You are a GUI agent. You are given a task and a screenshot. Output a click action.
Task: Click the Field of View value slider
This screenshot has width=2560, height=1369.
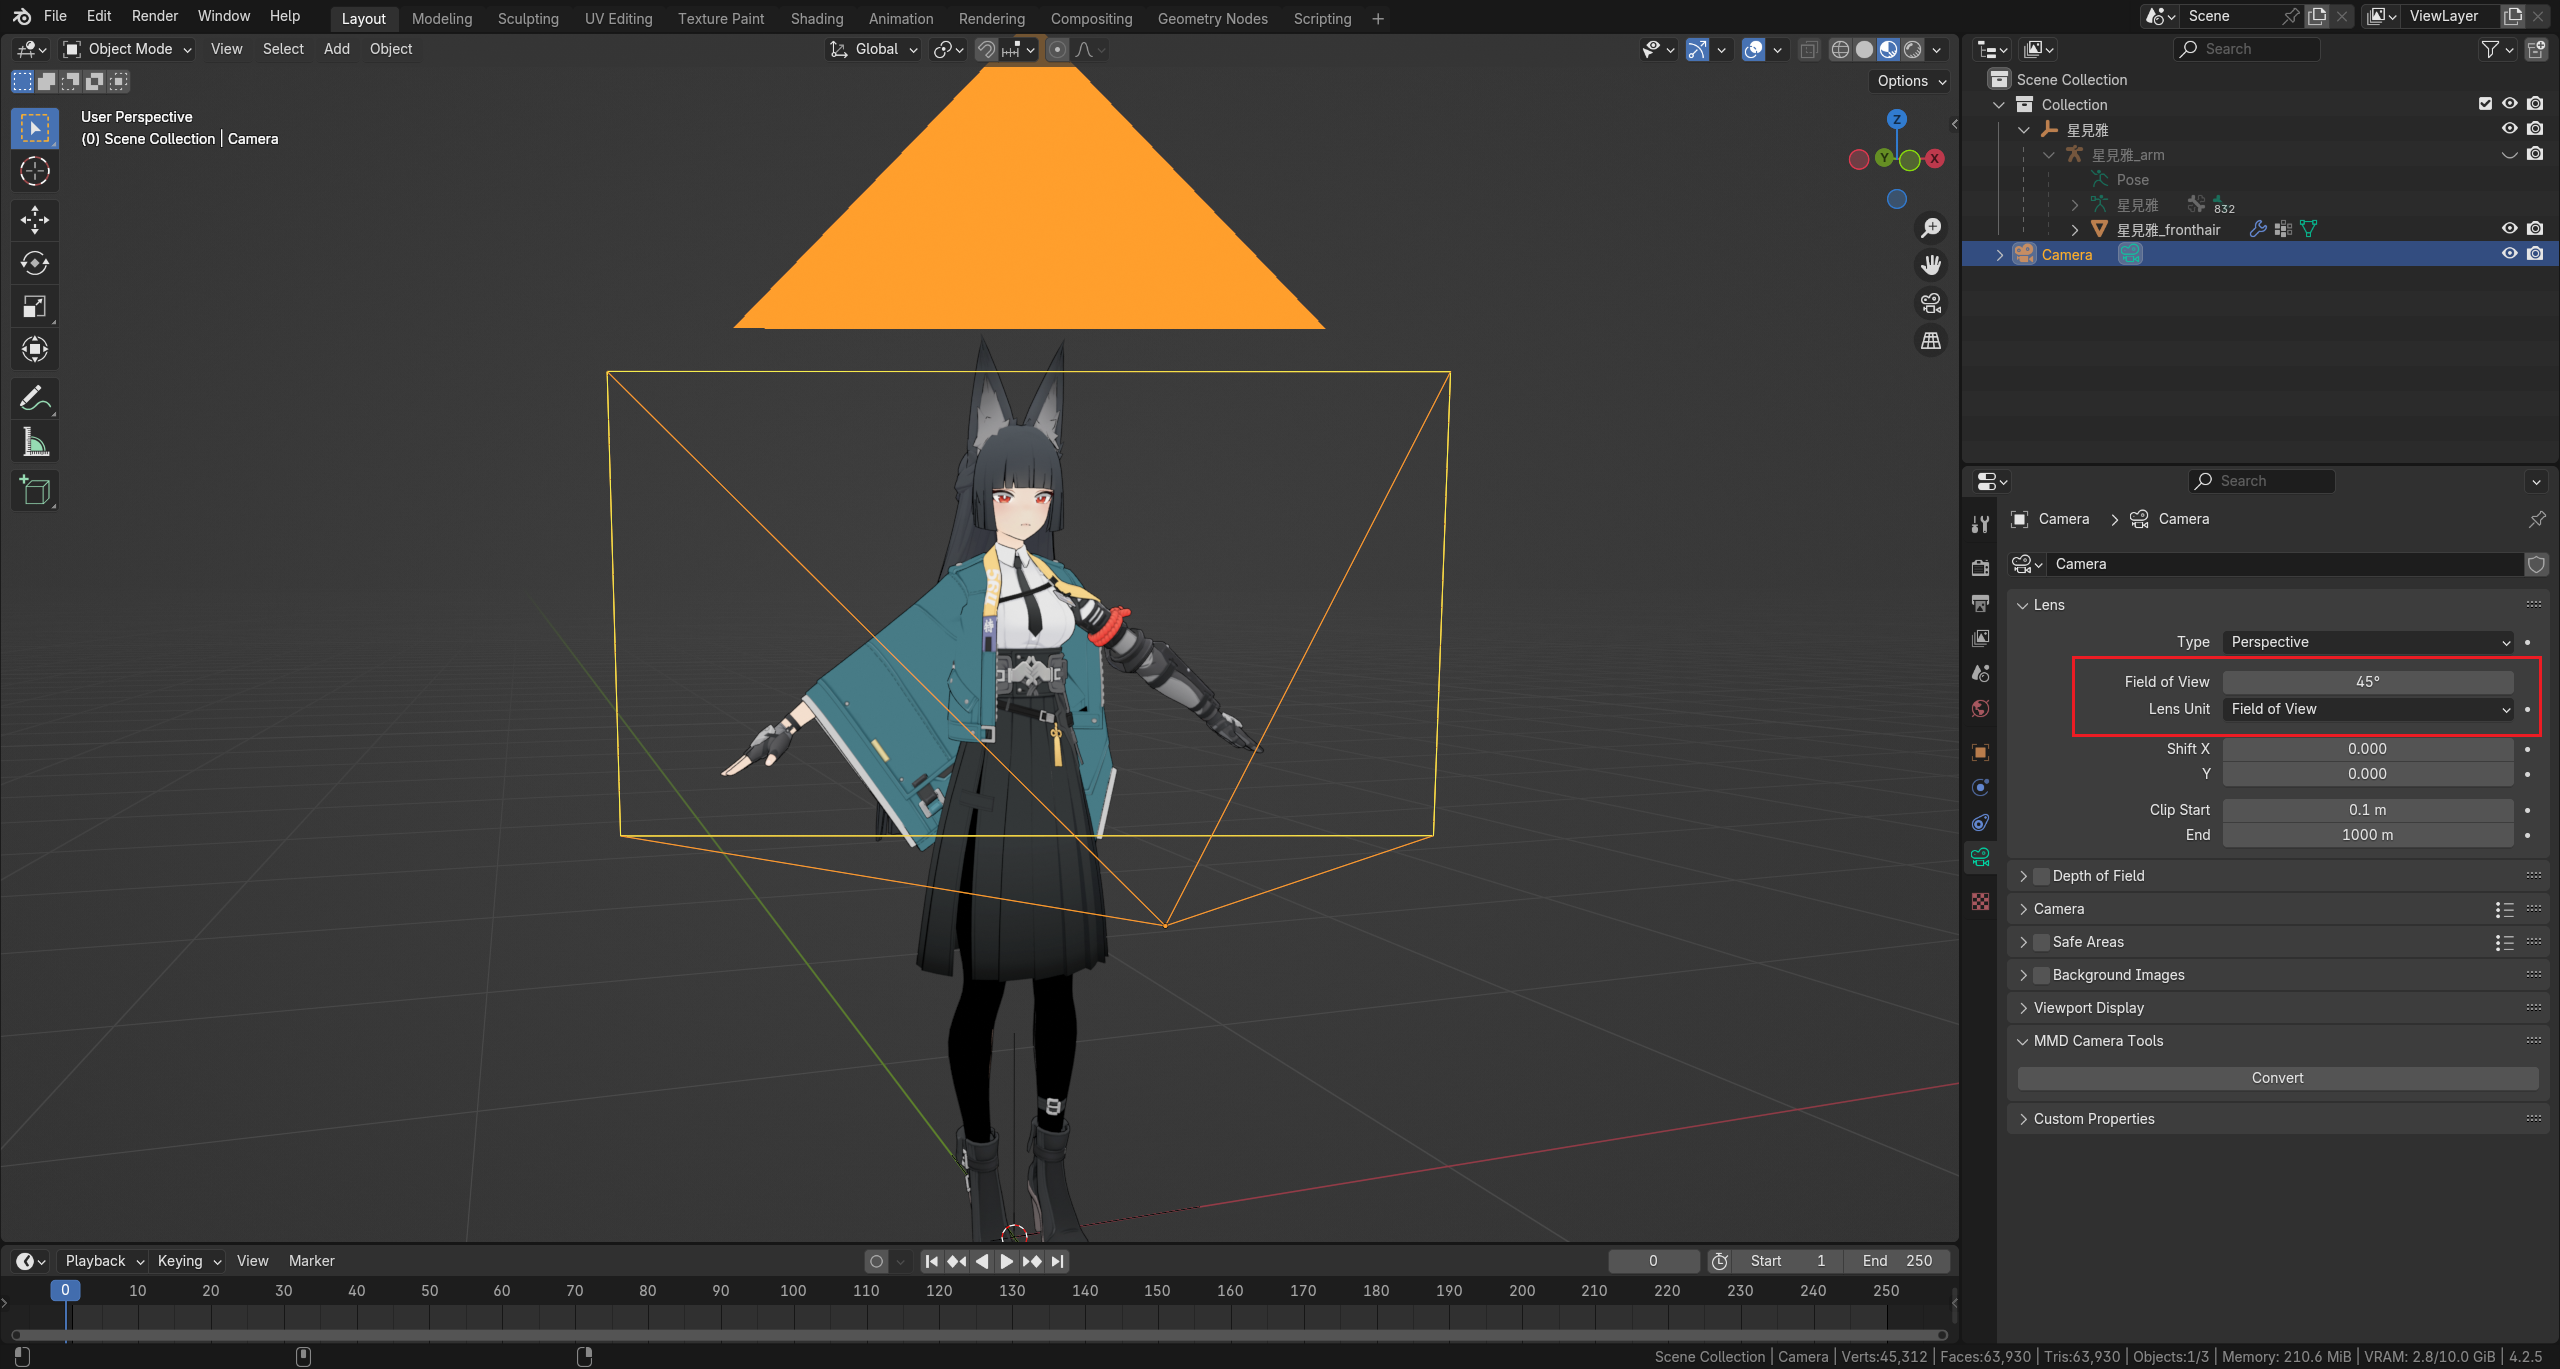2367,682
